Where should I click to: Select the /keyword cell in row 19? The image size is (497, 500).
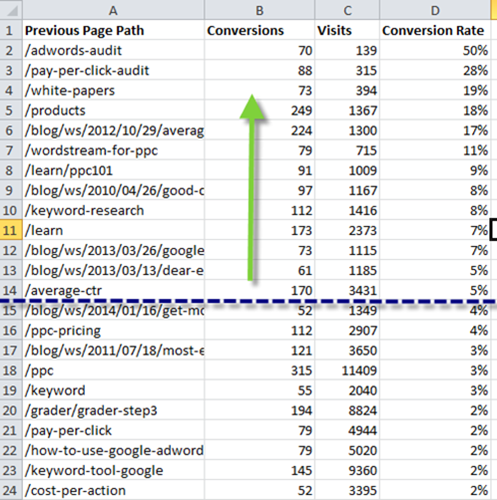pos(113,390)
